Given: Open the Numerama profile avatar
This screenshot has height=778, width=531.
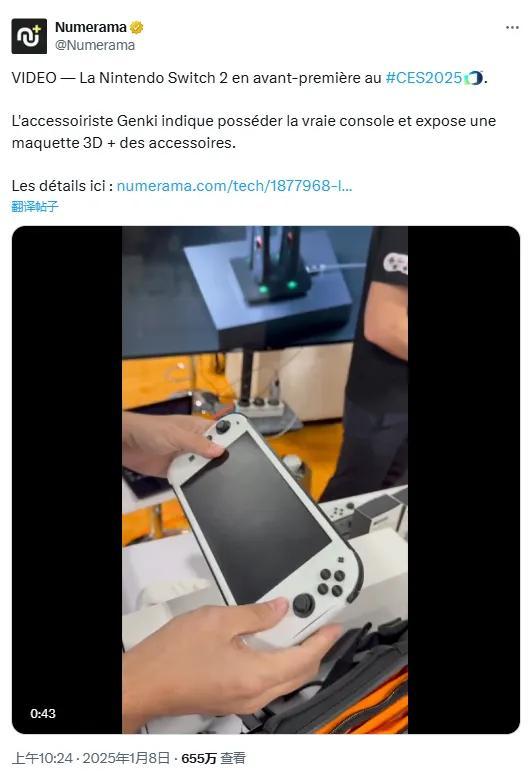Looking at the screenshot, I should pos(29,36).
